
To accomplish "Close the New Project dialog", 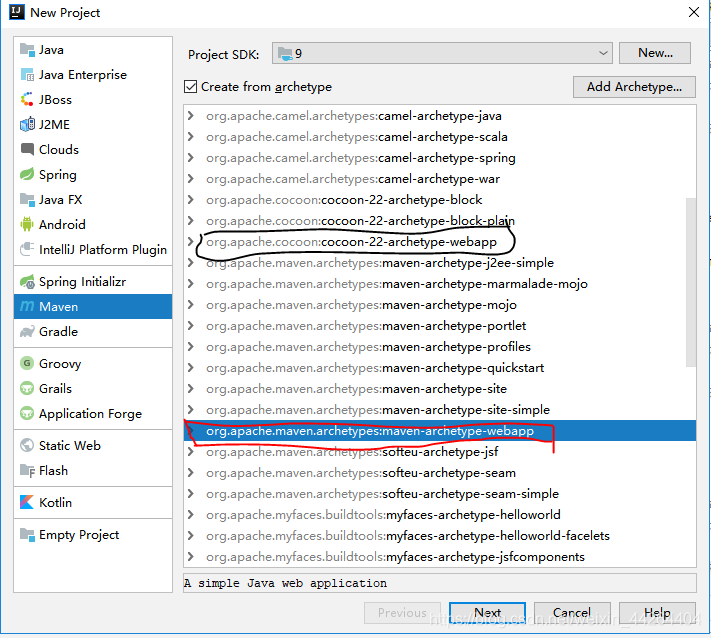I will [x=694, y=12].
